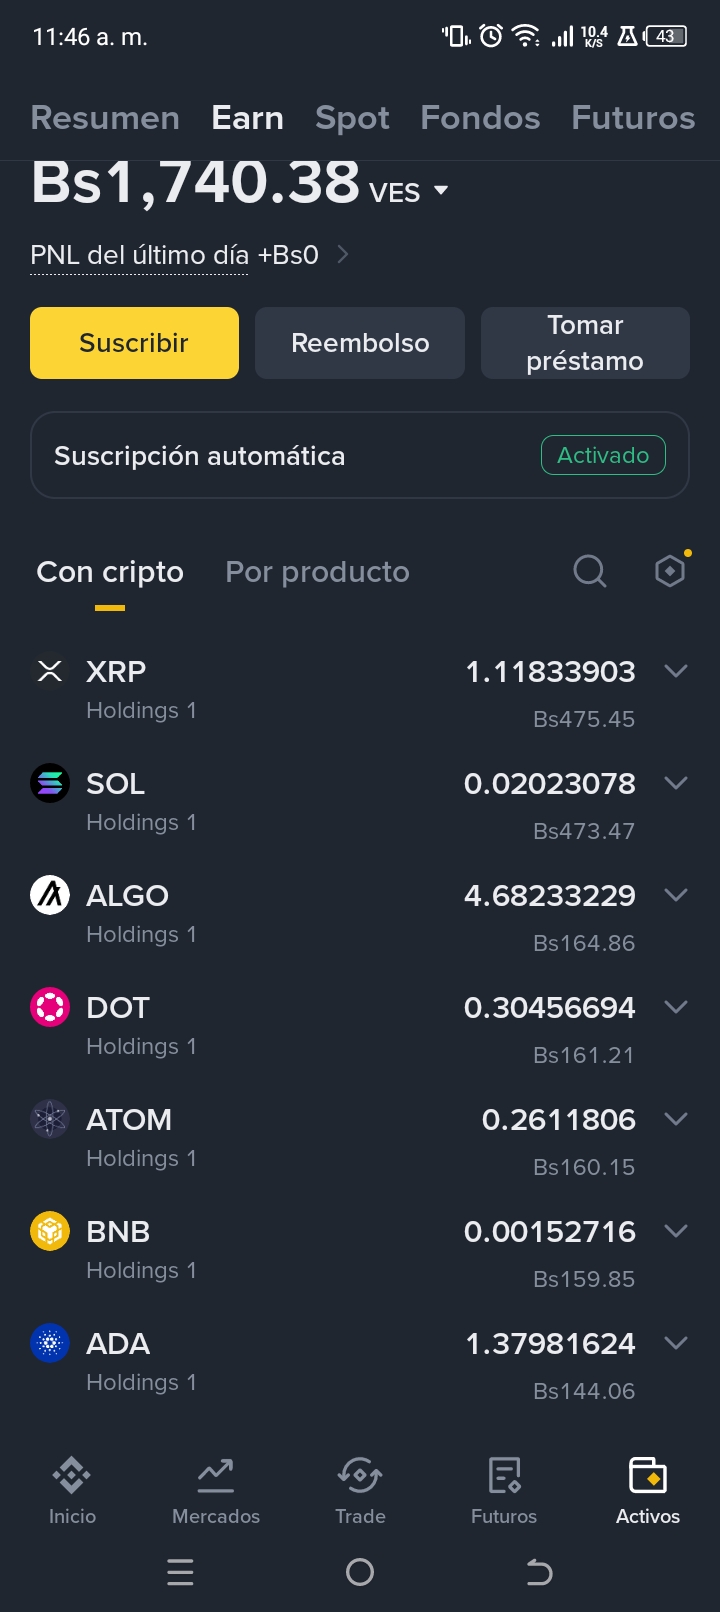Image resolution: width=720 pixels, height=1612 pixels.
Task: Tap the Tomar préstamo button
Action: point(585,343)
